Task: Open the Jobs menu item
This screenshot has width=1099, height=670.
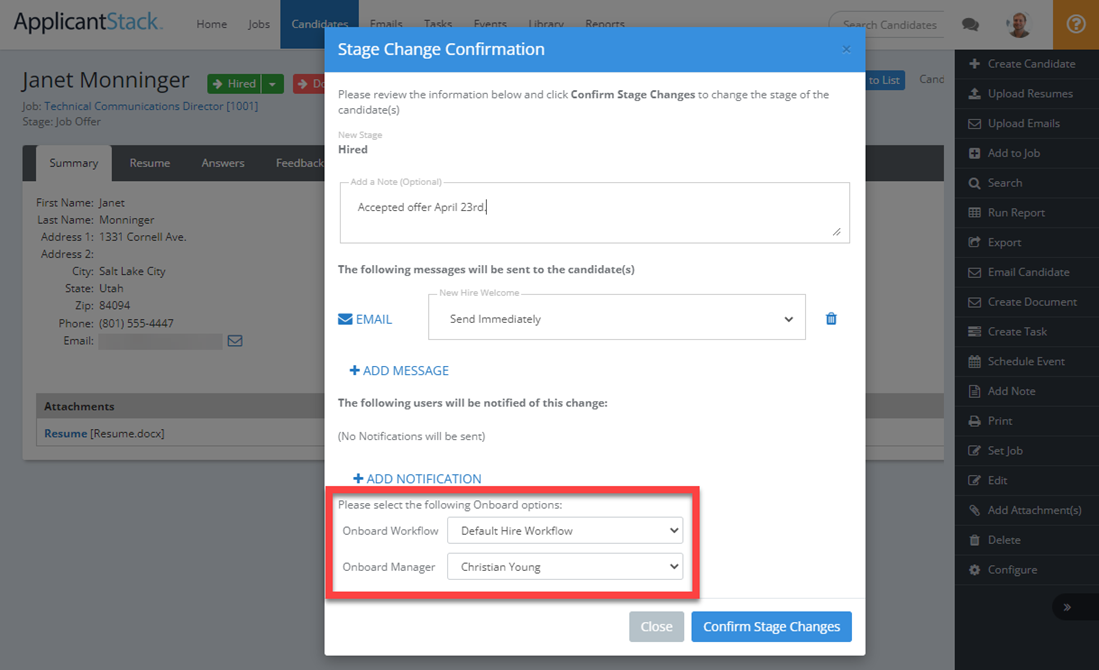Action: click(x=259, y=25)
